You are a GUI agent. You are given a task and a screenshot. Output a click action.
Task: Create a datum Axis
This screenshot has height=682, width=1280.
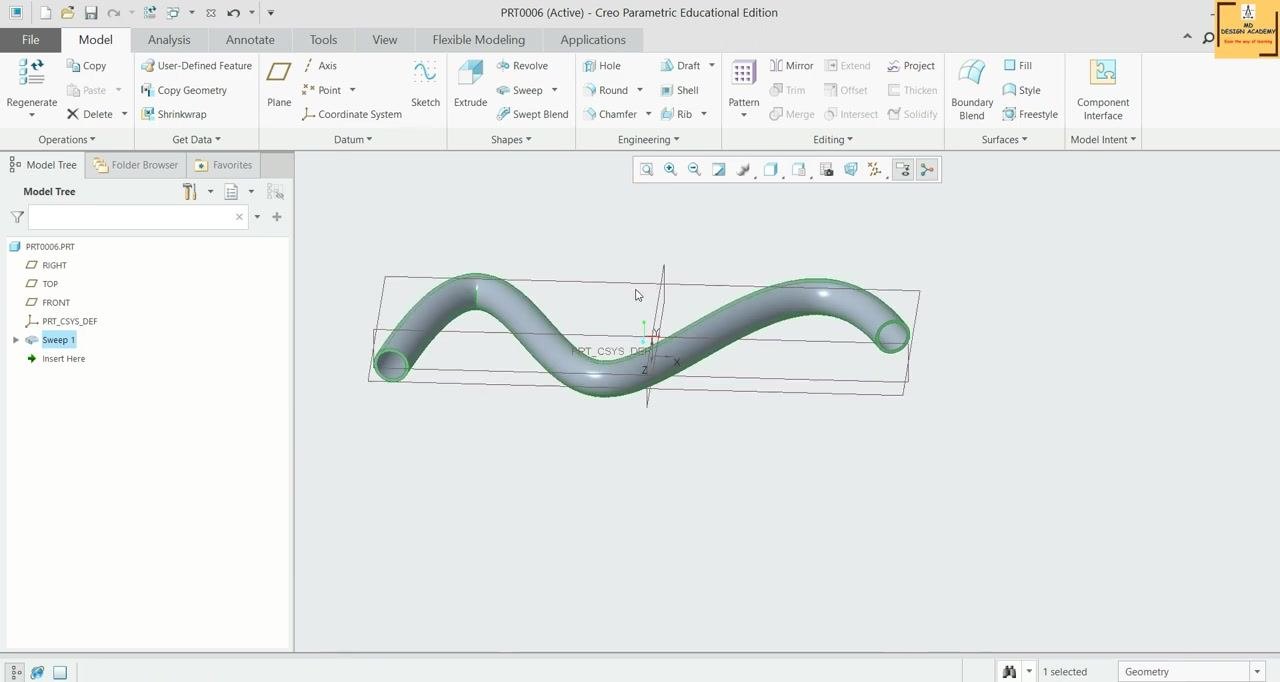320,66
